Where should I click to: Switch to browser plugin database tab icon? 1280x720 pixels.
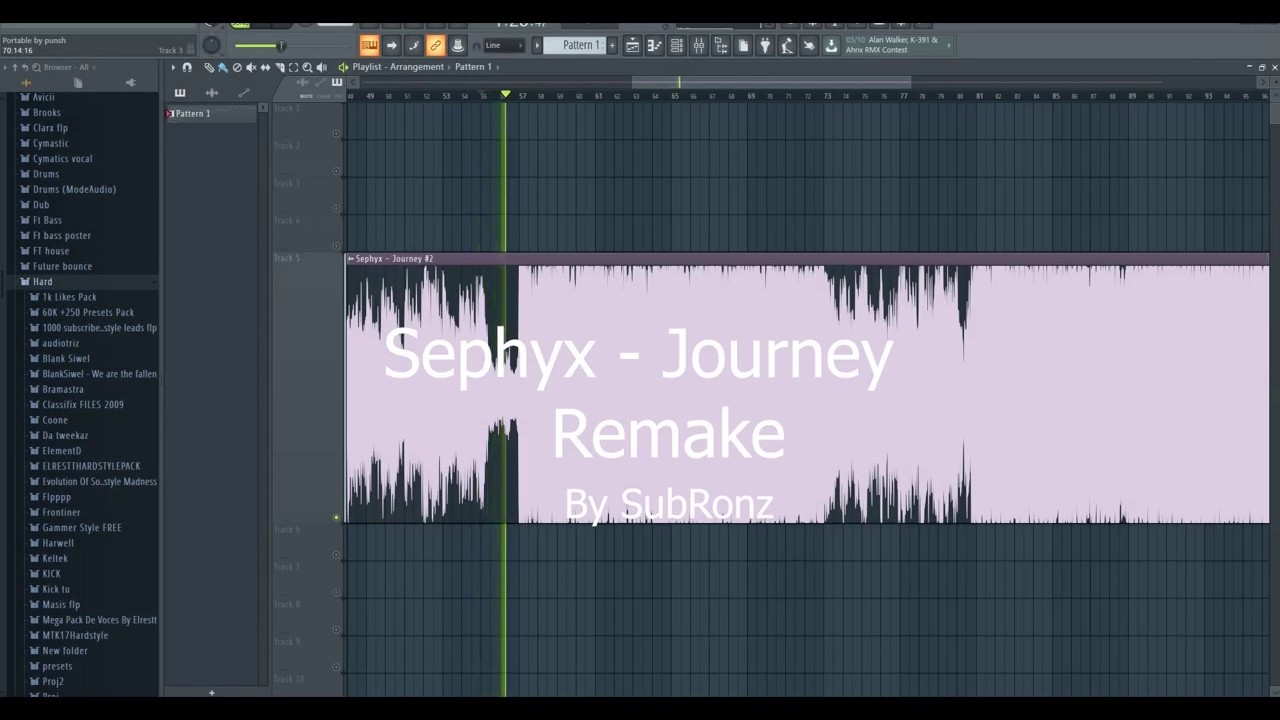(130, 83)
